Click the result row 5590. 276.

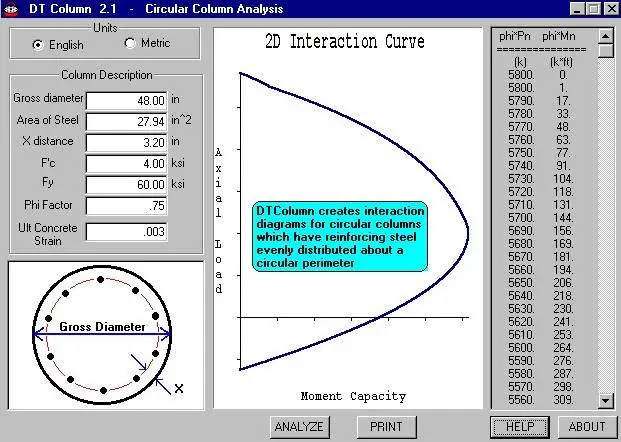tap(541, 361)
